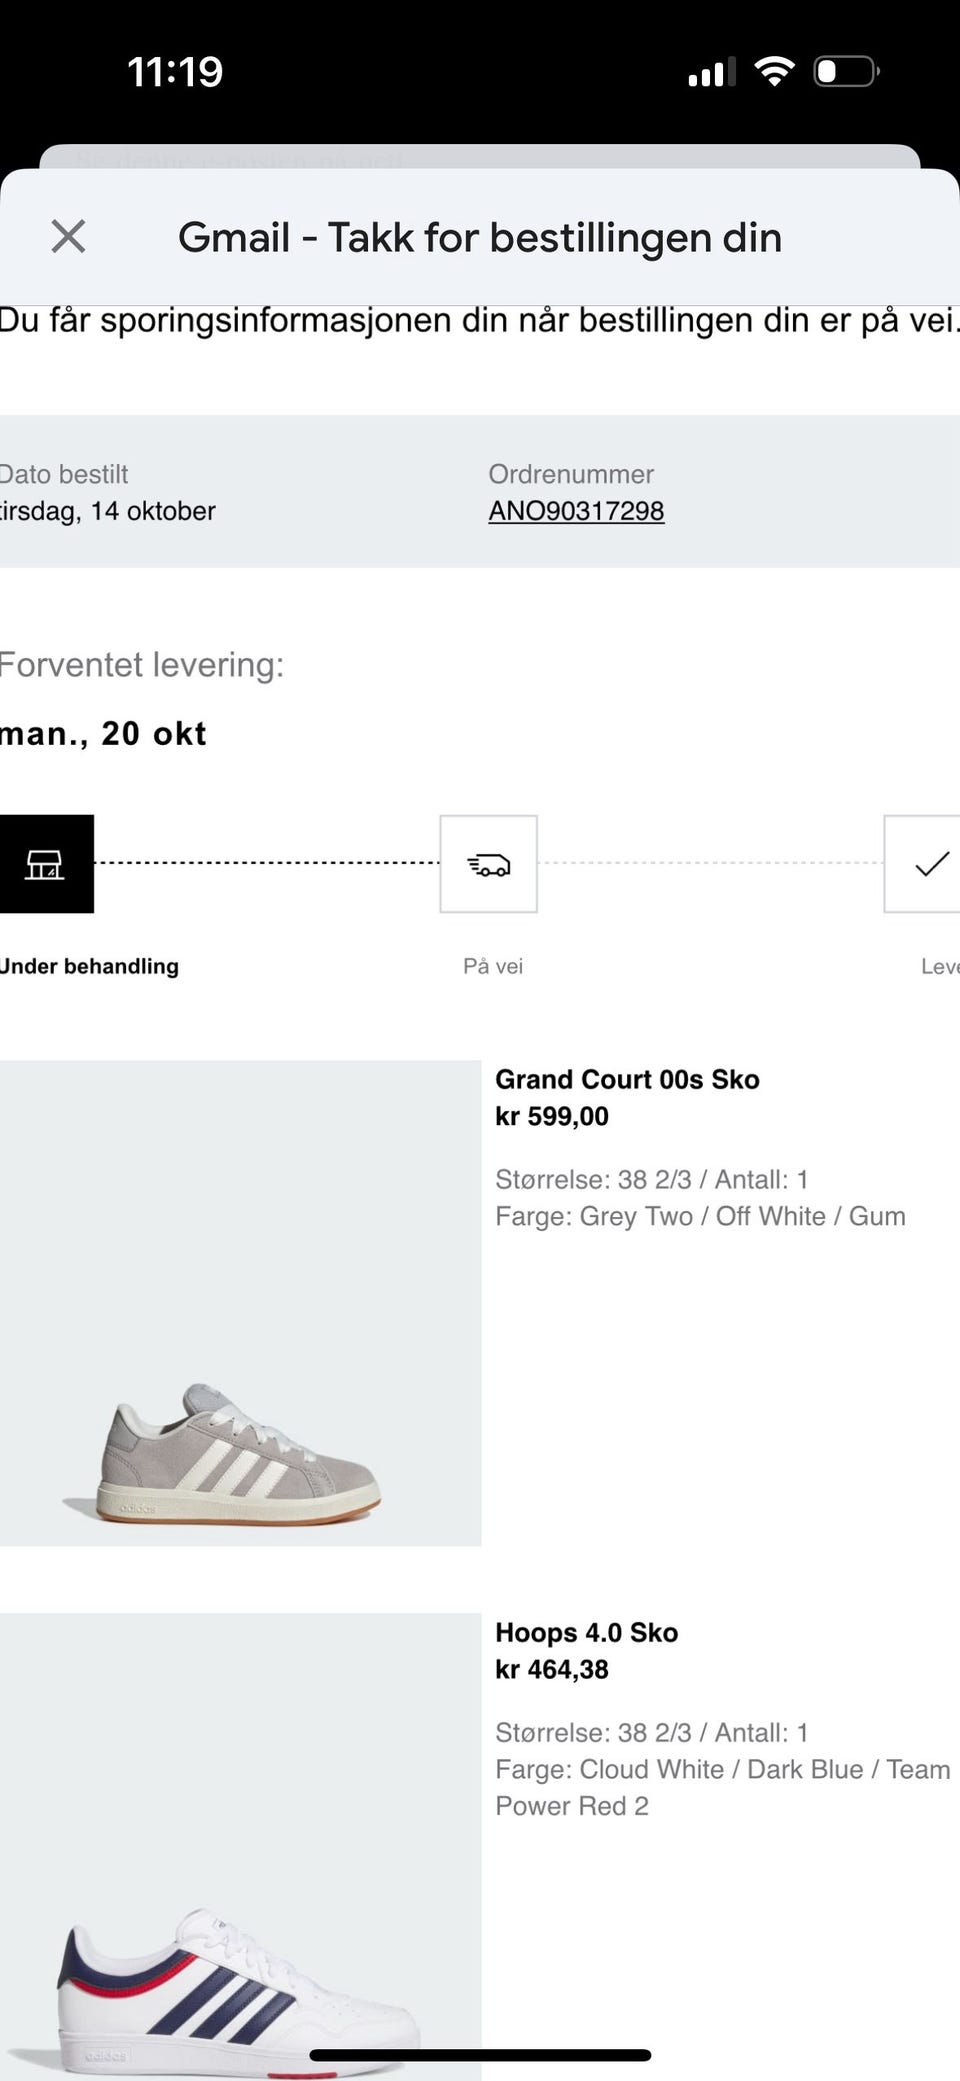Tap the sheet title Takk for bestillingen din
The width and height of the screenshot is (960, 2081).
click(480, 238)
